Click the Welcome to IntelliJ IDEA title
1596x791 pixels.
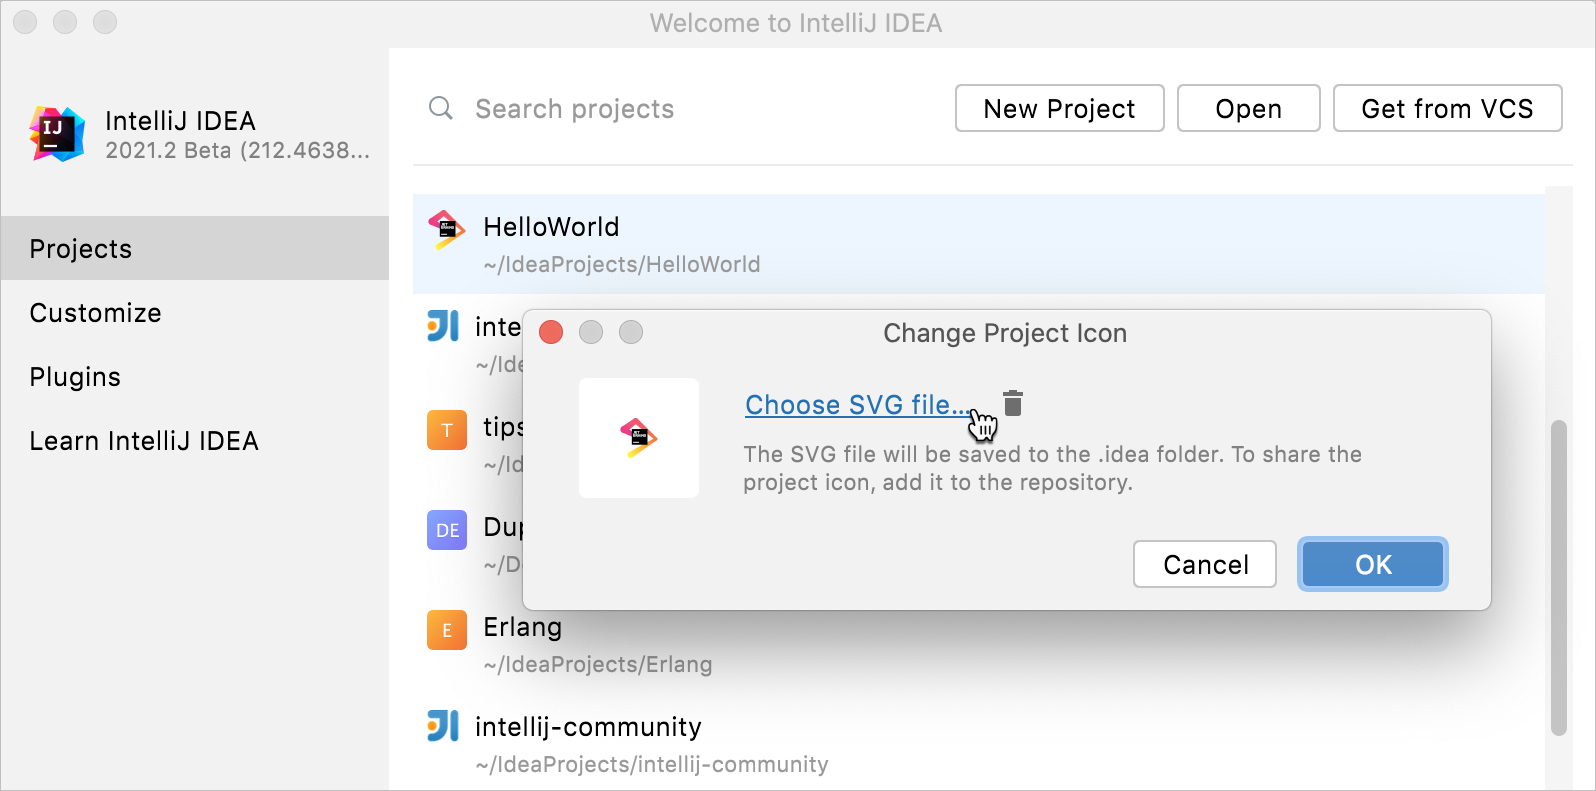(796, 23)
